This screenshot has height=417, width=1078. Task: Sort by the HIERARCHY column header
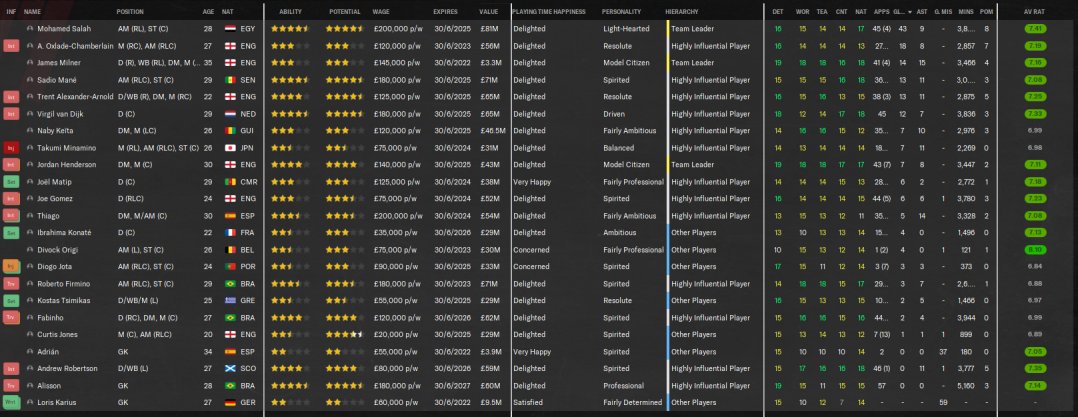[x=682, y=12]
